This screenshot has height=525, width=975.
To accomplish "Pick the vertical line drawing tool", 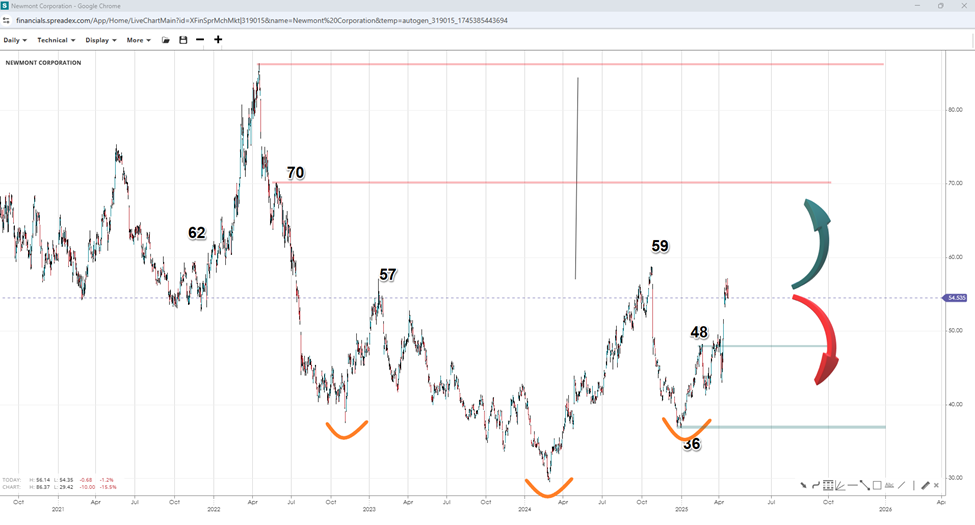I will pyautogui.click(x=914, y=485).
